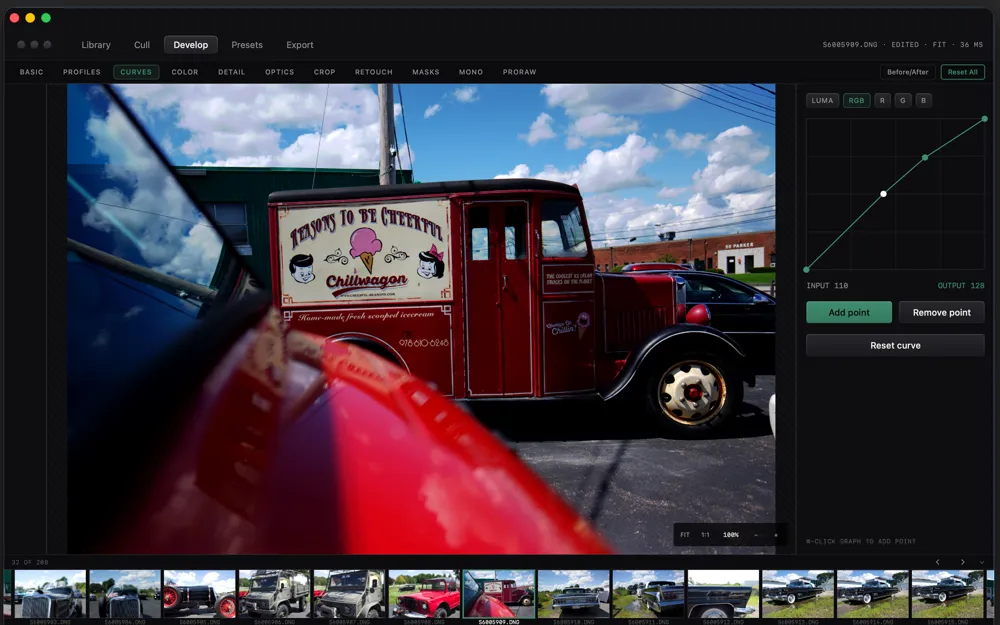The width and height of the screenshot is (1000, 625).
Task: Select thumbnail S6005905.DNG red wheel car
Action: 200,594
